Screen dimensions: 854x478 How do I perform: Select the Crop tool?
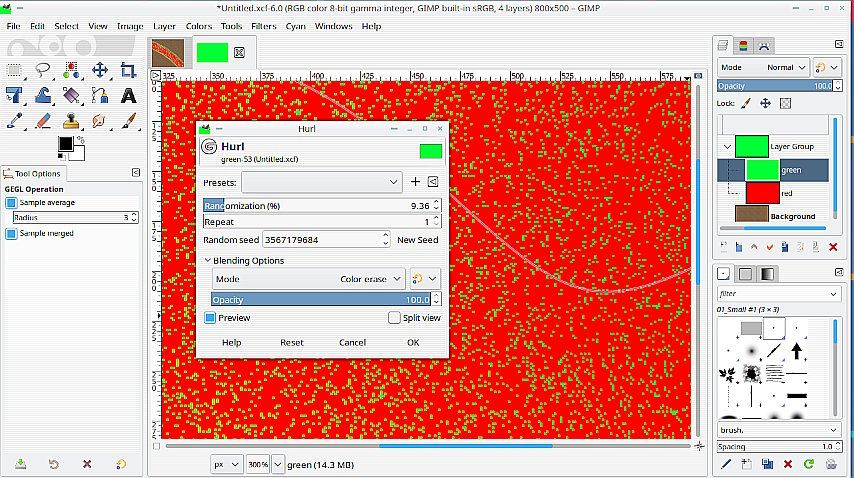(x=128, y=70)
